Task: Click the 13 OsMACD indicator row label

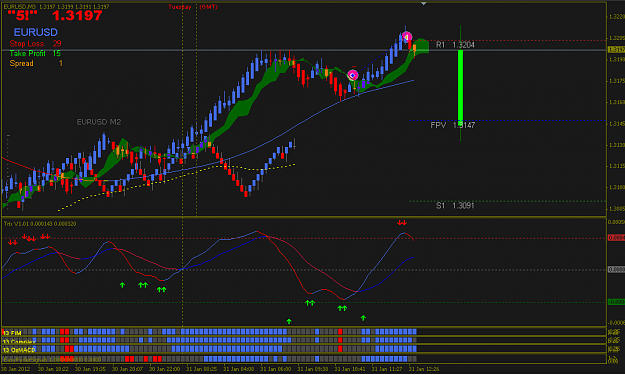Action: click(19, 350)
